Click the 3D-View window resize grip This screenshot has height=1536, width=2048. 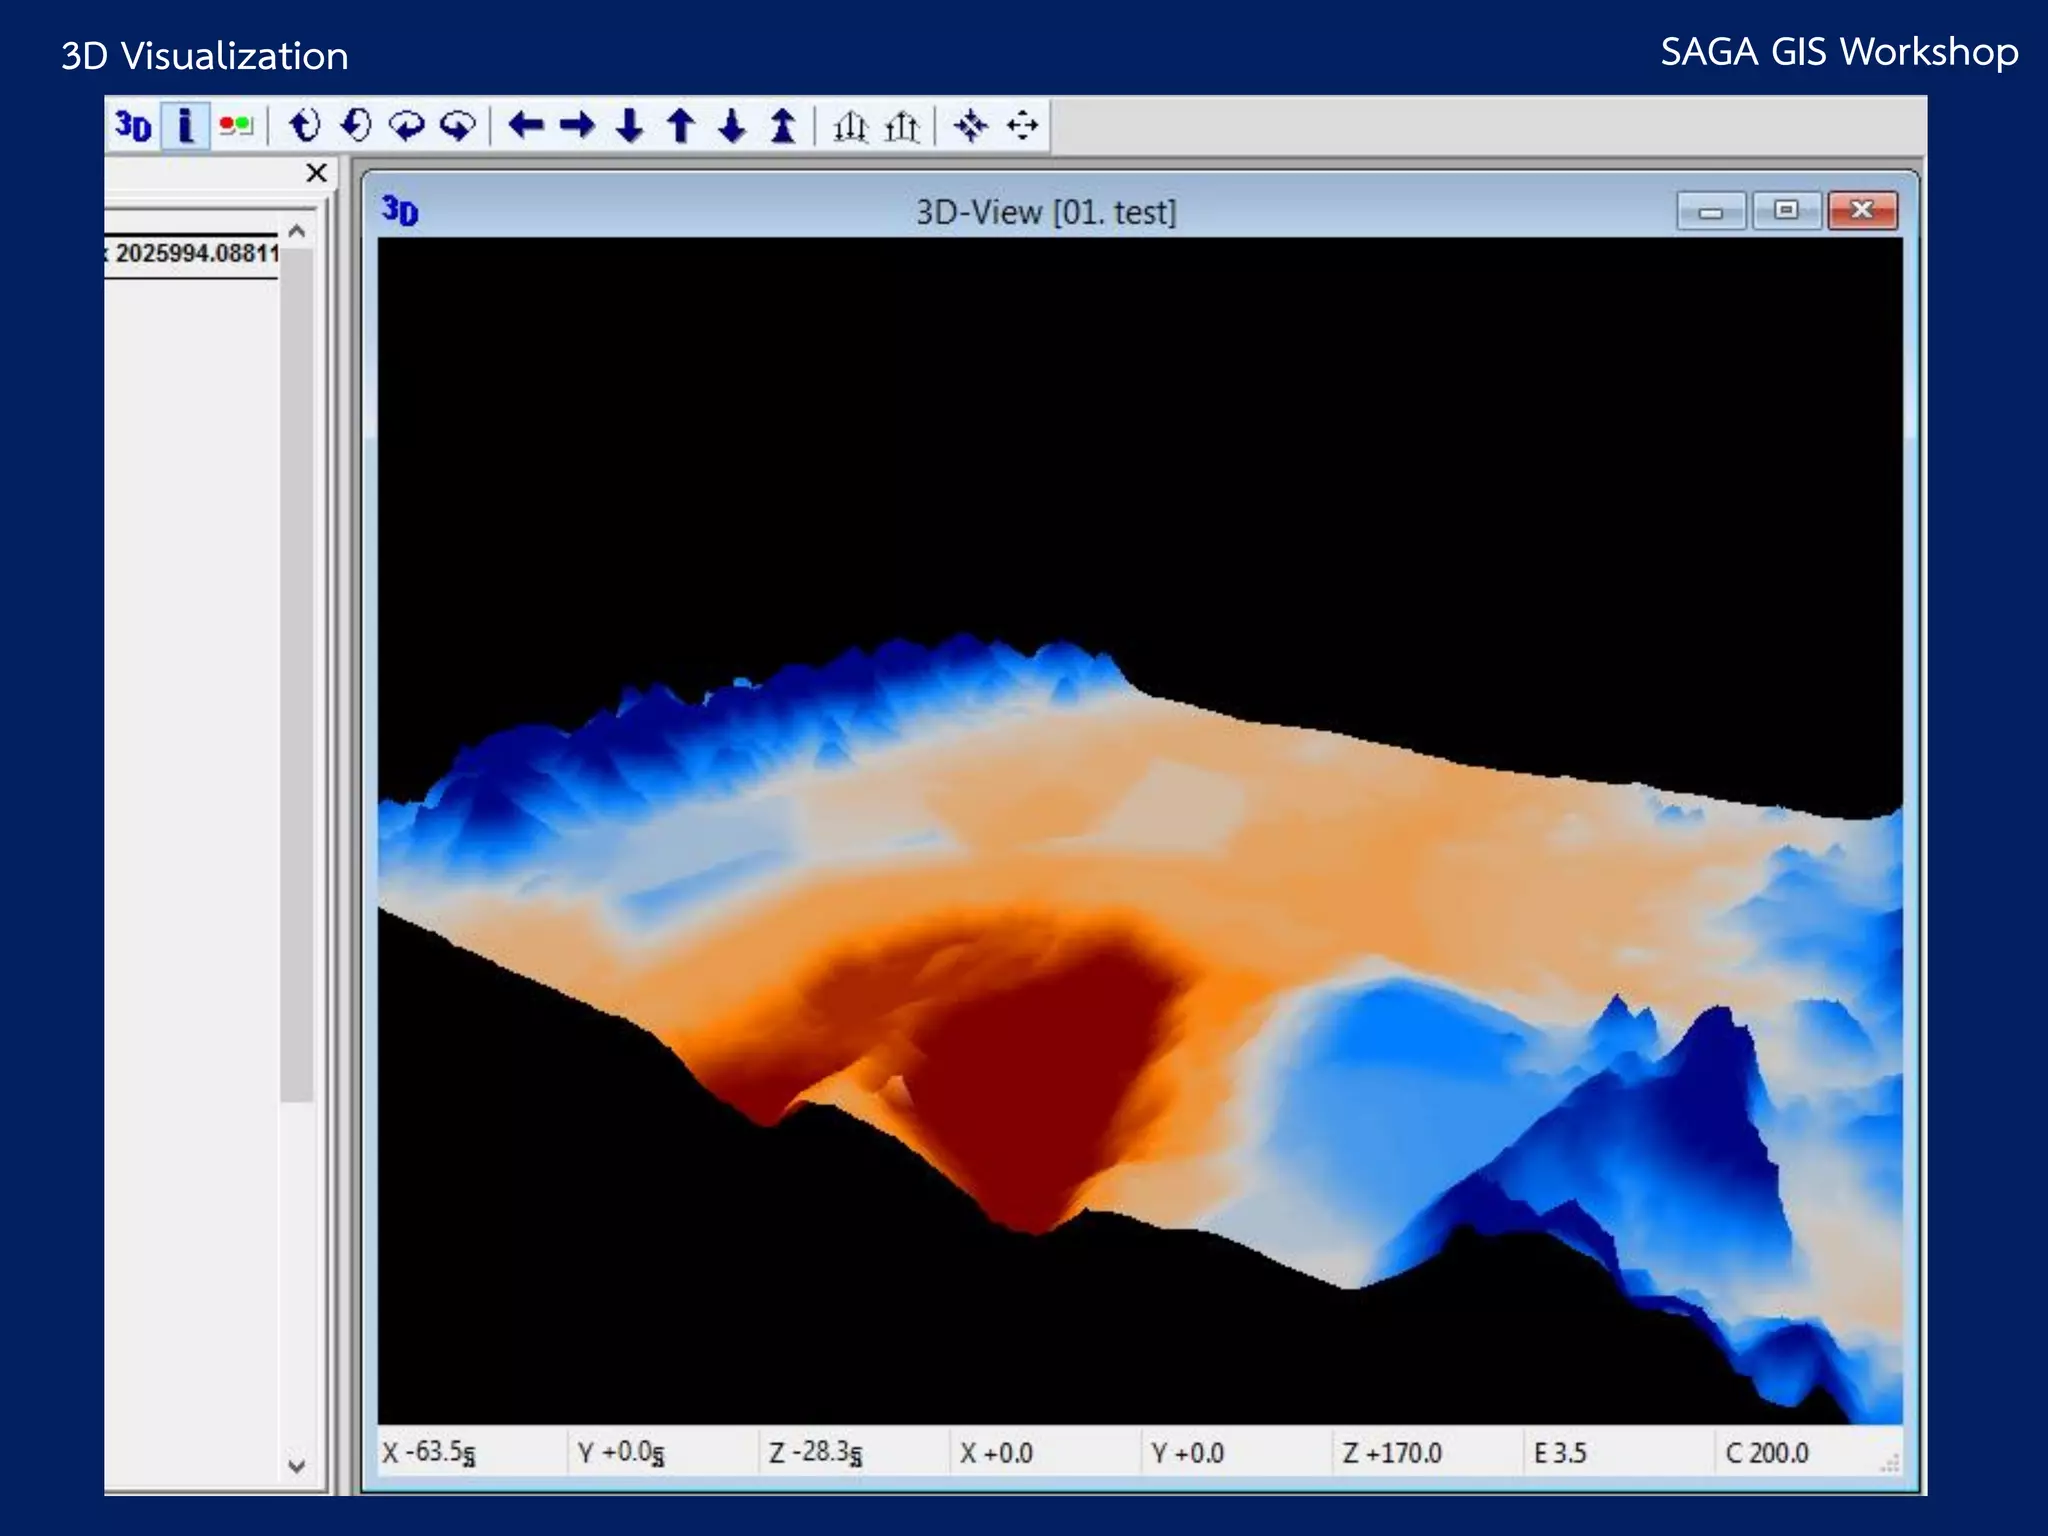pos(1889,1464)
